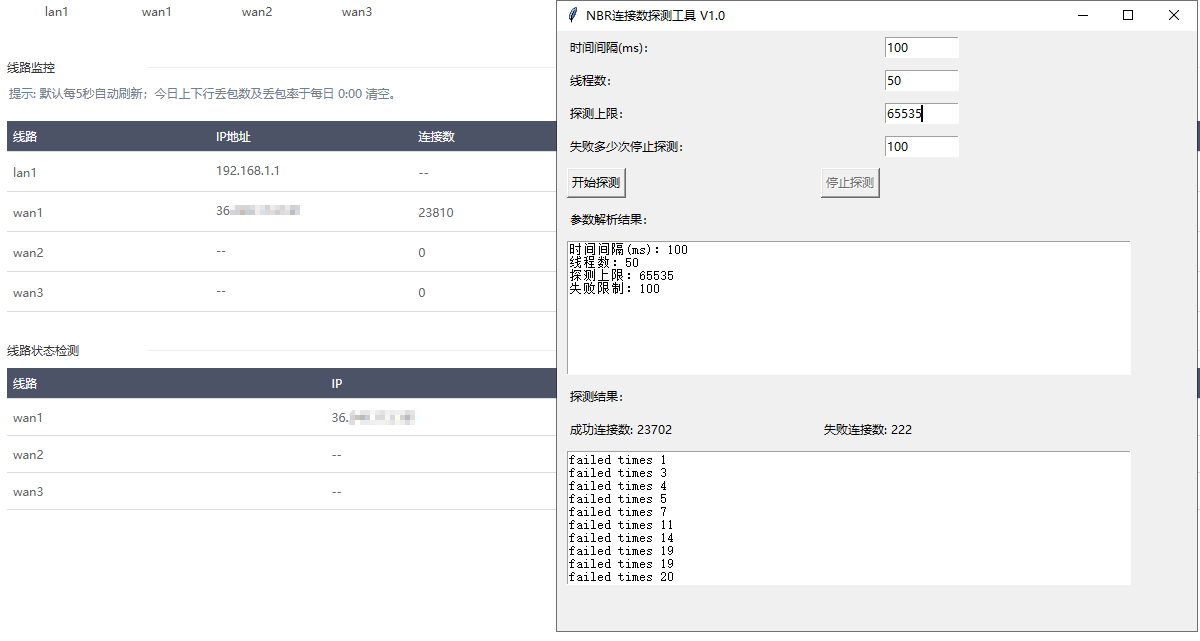Go to the wan3 tab at top
Viewport: 1200px width, 641px height.
coord(357,12)
